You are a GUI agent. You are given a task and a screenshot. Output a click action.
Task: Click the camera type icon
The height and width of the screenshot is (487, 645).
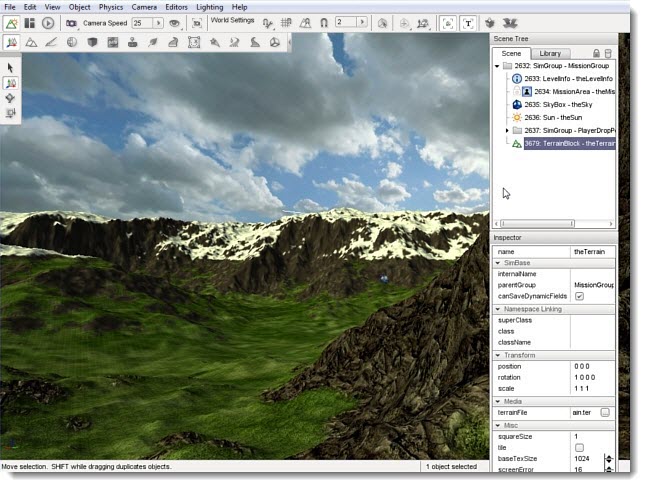72,22
